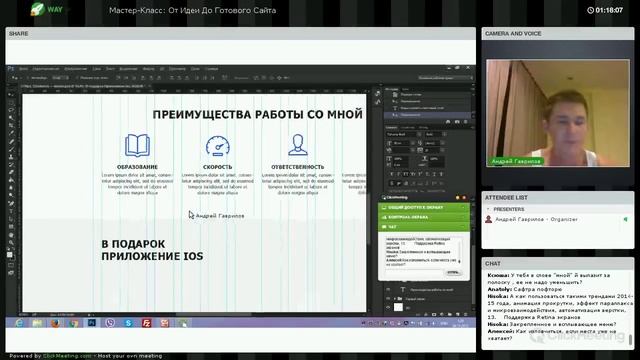Select the white layer thumbnail
The height and width of the screenshot is (360, 640).
click(398, 307)
